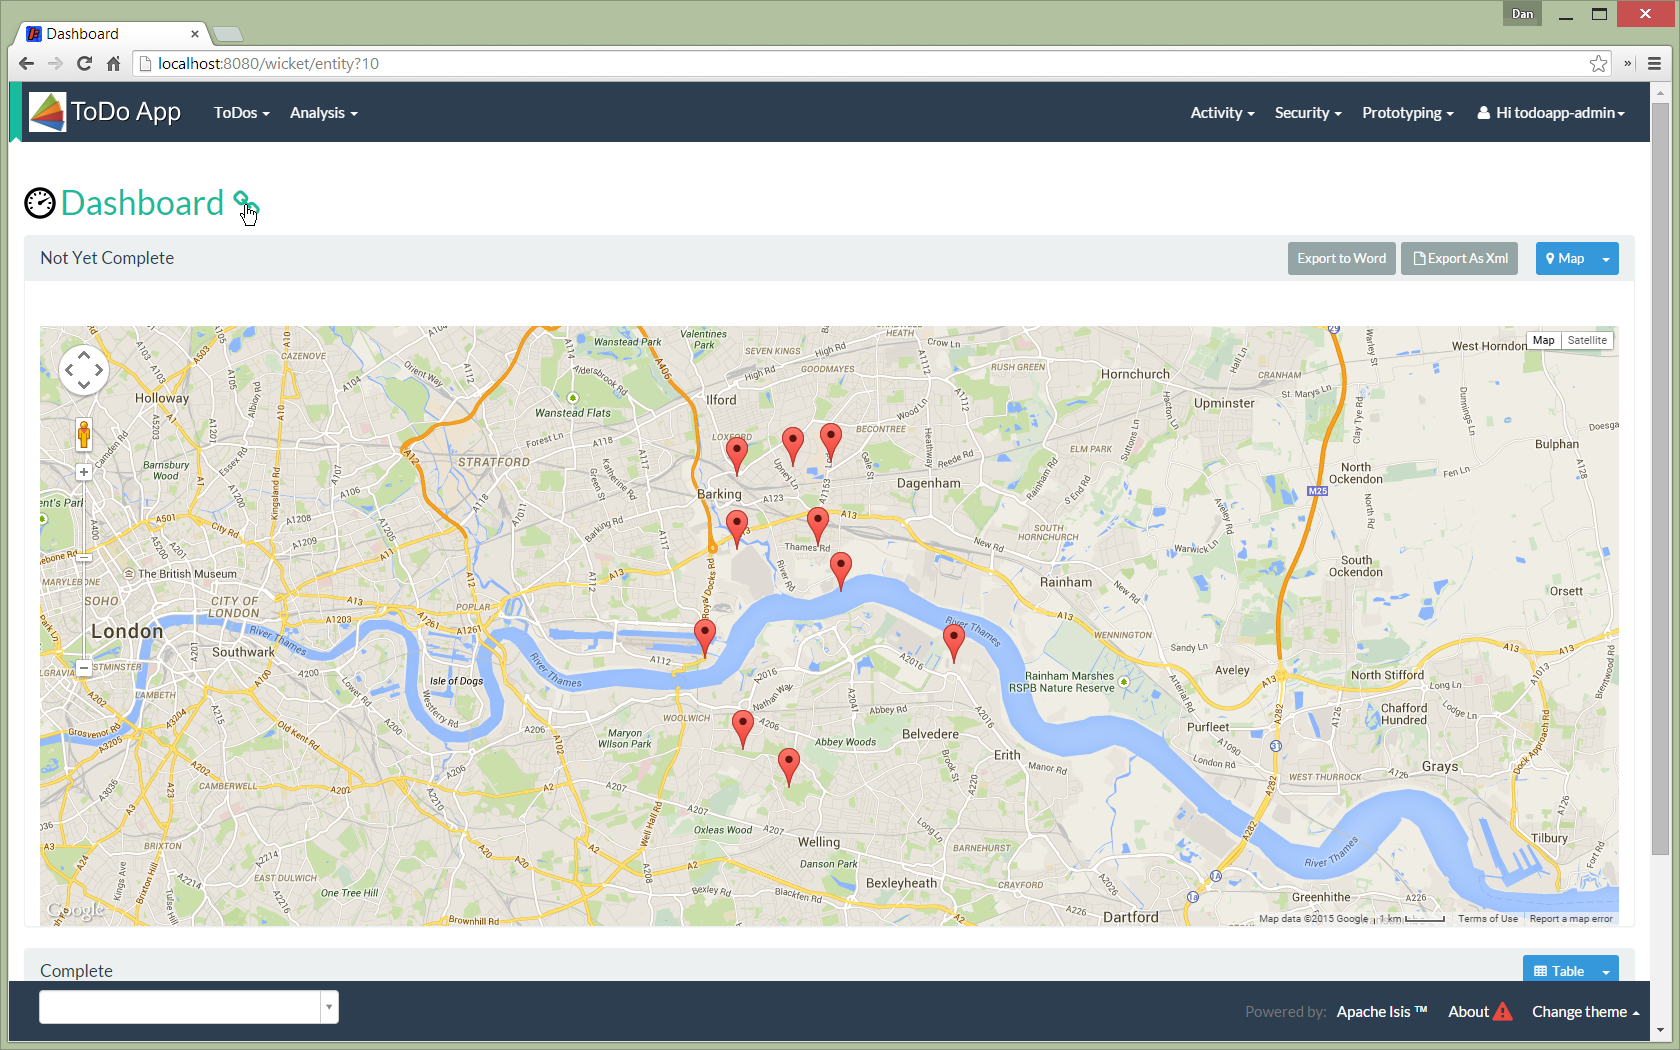Click the Export to Word button

pos(1341,259)
